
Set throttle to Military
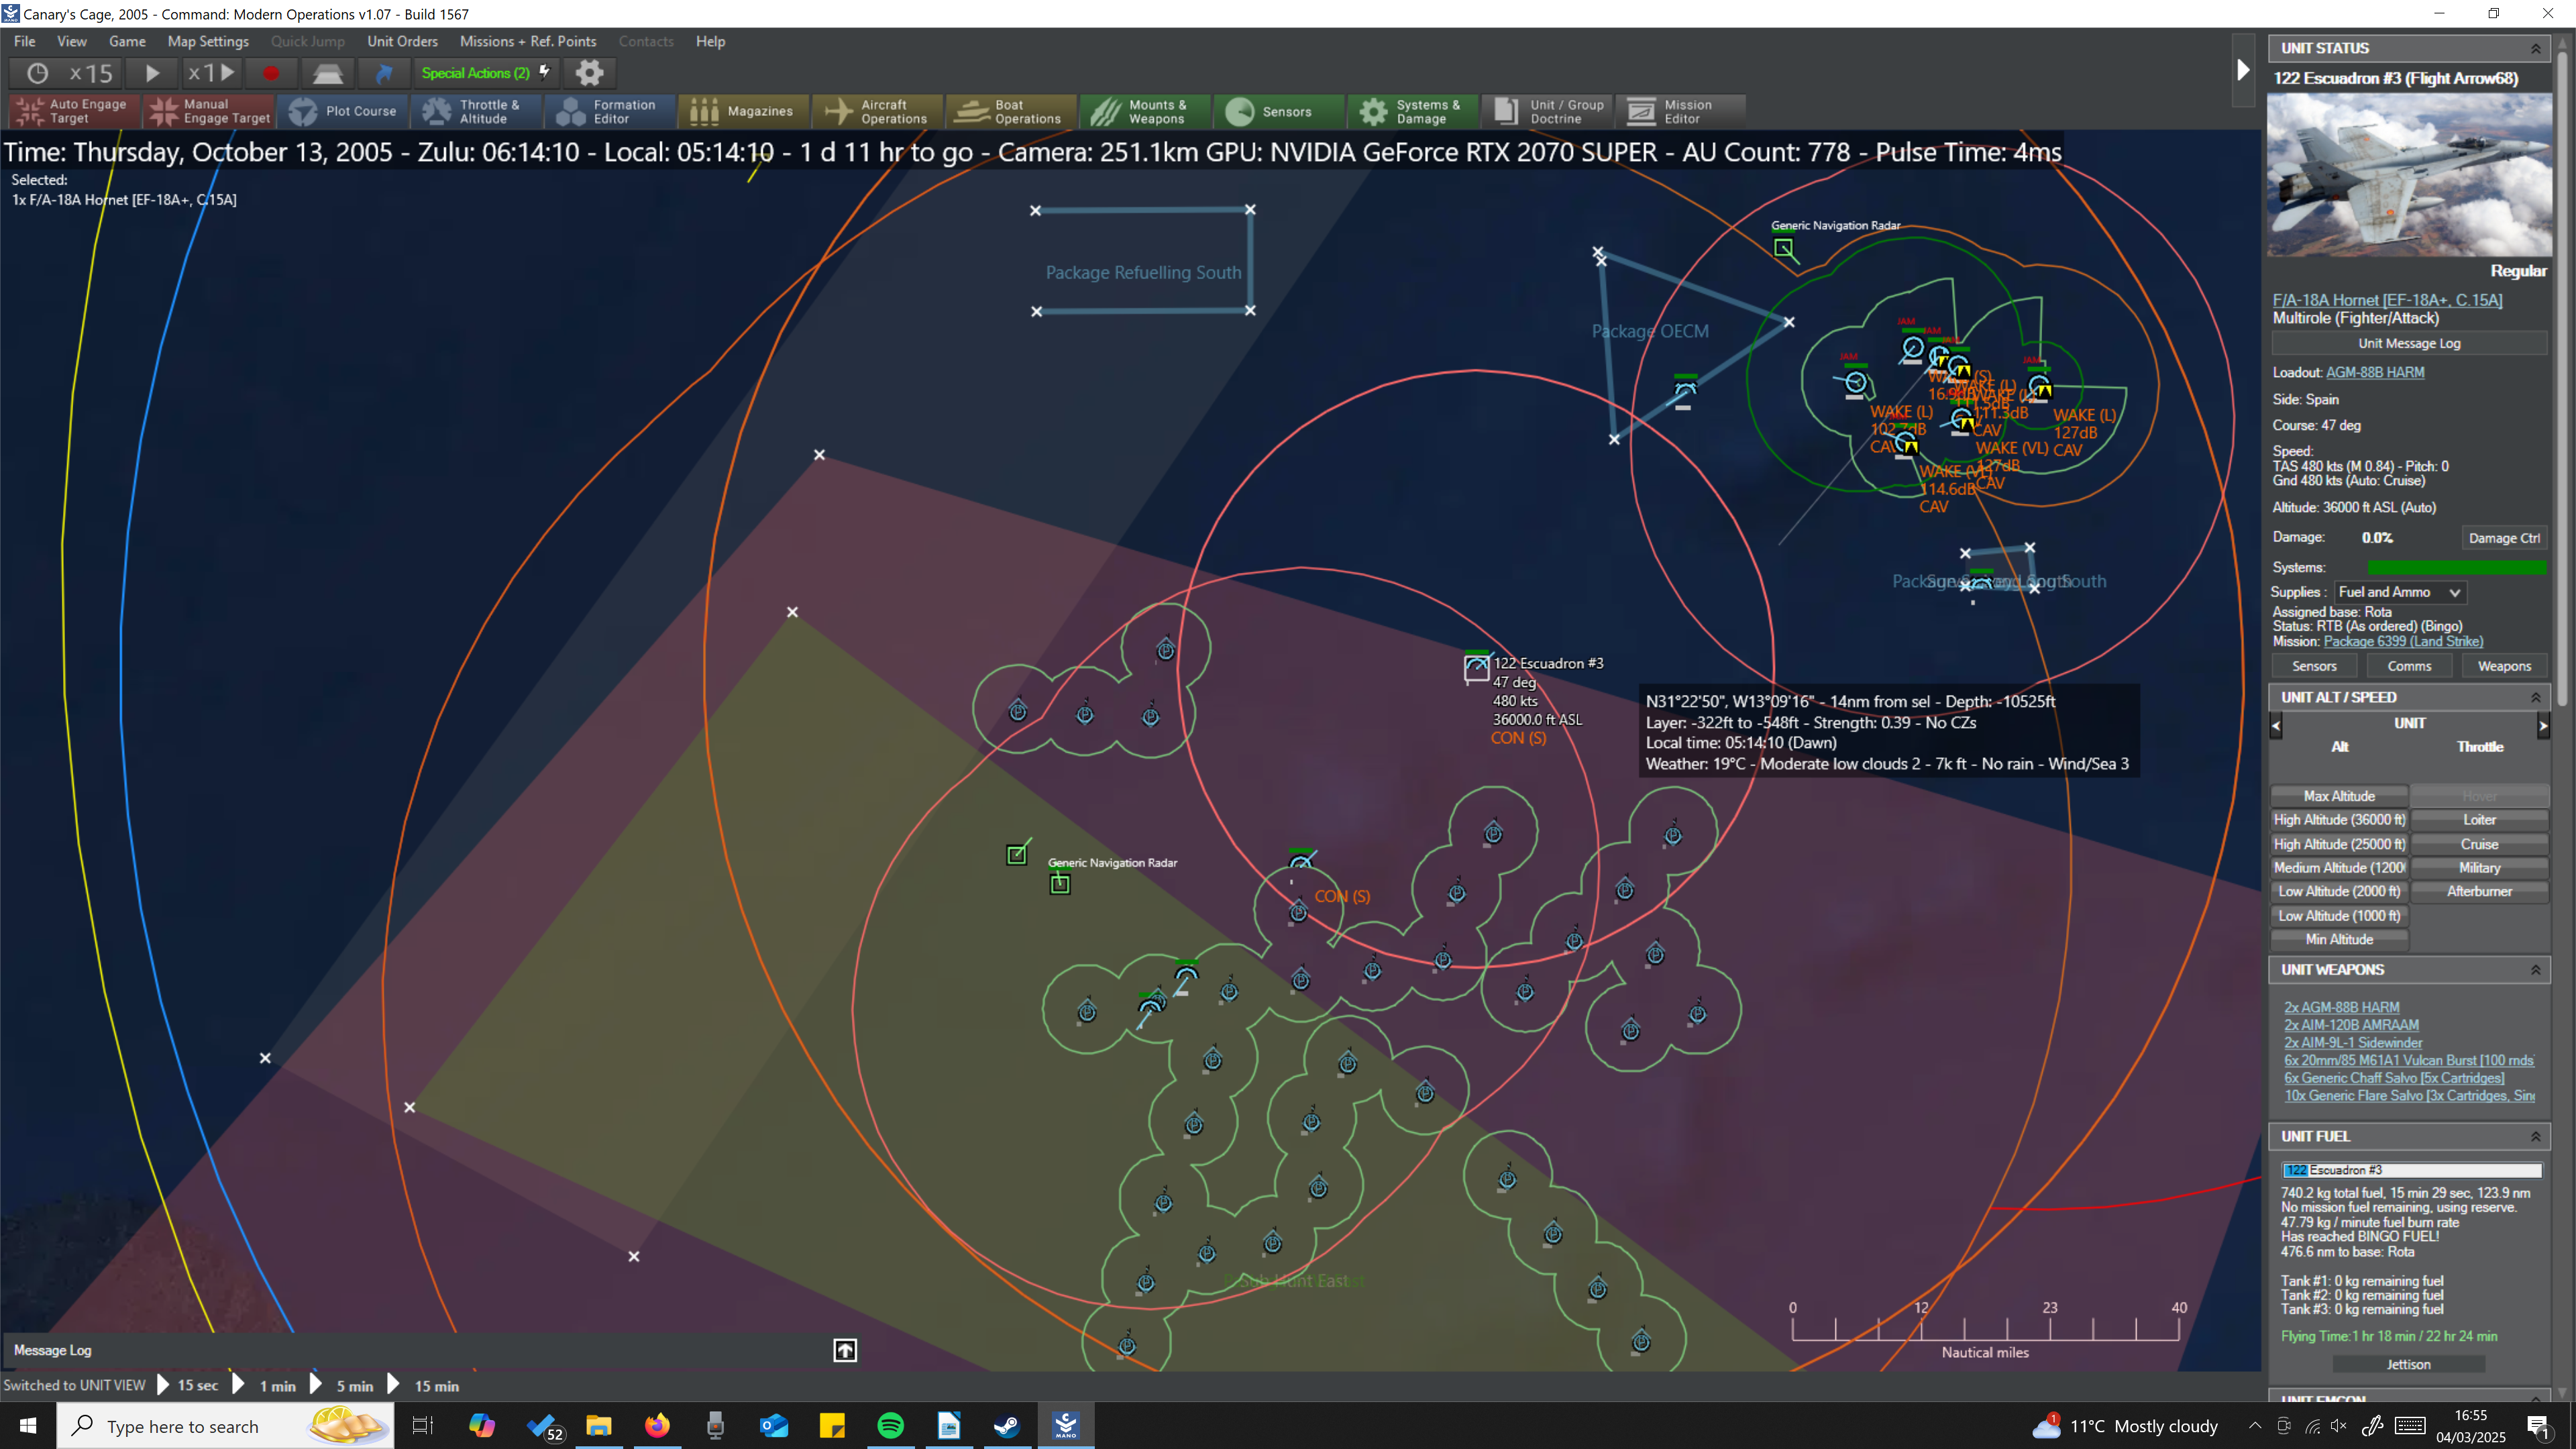click(2479, 868)
